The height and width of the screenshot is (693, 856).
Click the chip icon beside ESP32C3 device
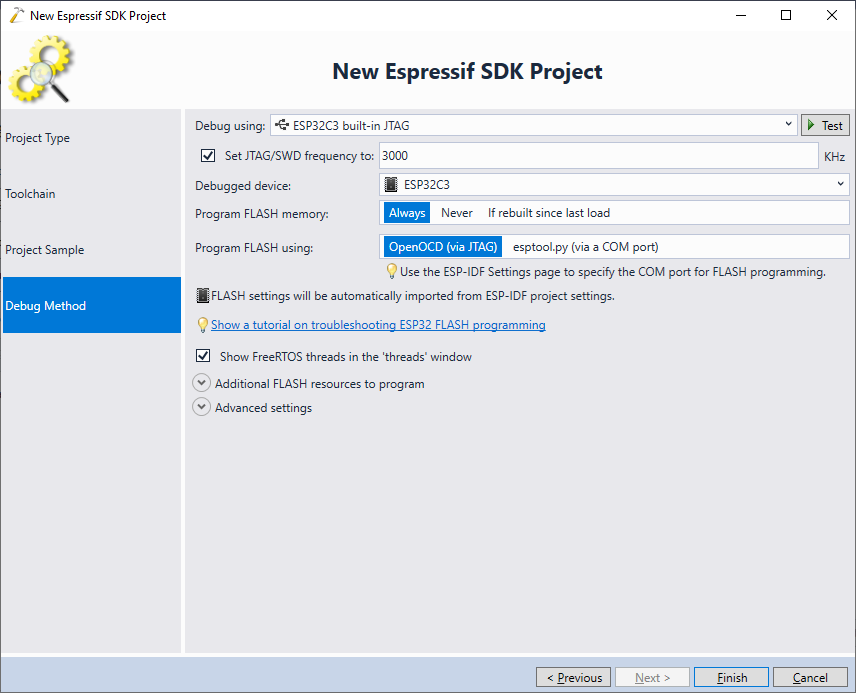[x=391, y=185]
